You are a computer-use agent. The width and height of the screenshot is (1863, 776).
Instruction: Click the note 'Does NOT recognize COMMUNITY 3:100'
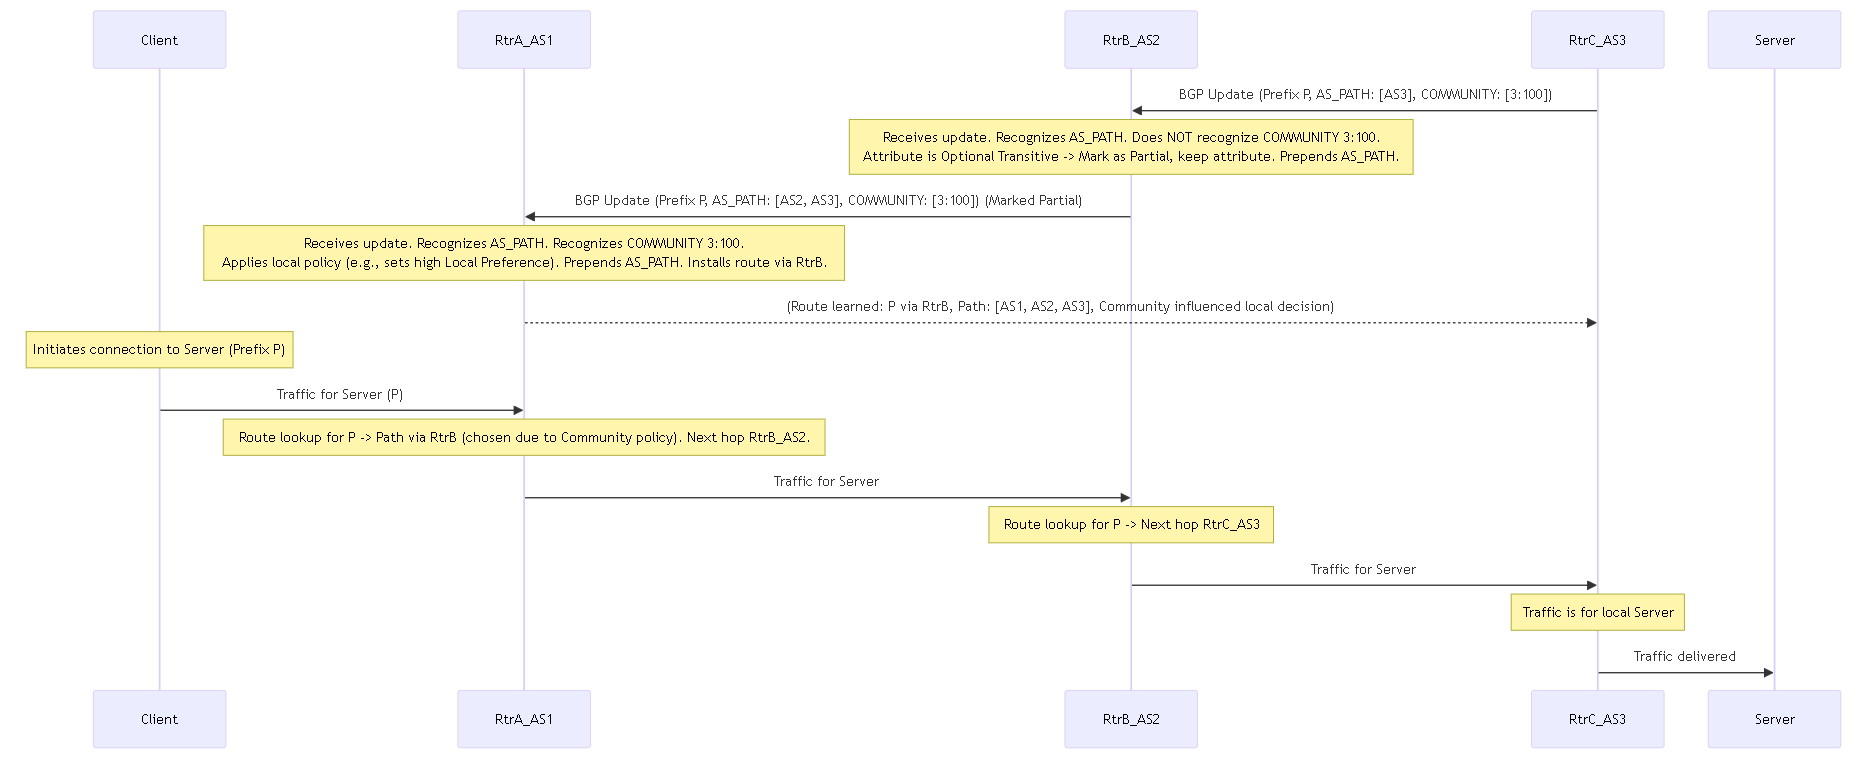(x=1131, y=147)
